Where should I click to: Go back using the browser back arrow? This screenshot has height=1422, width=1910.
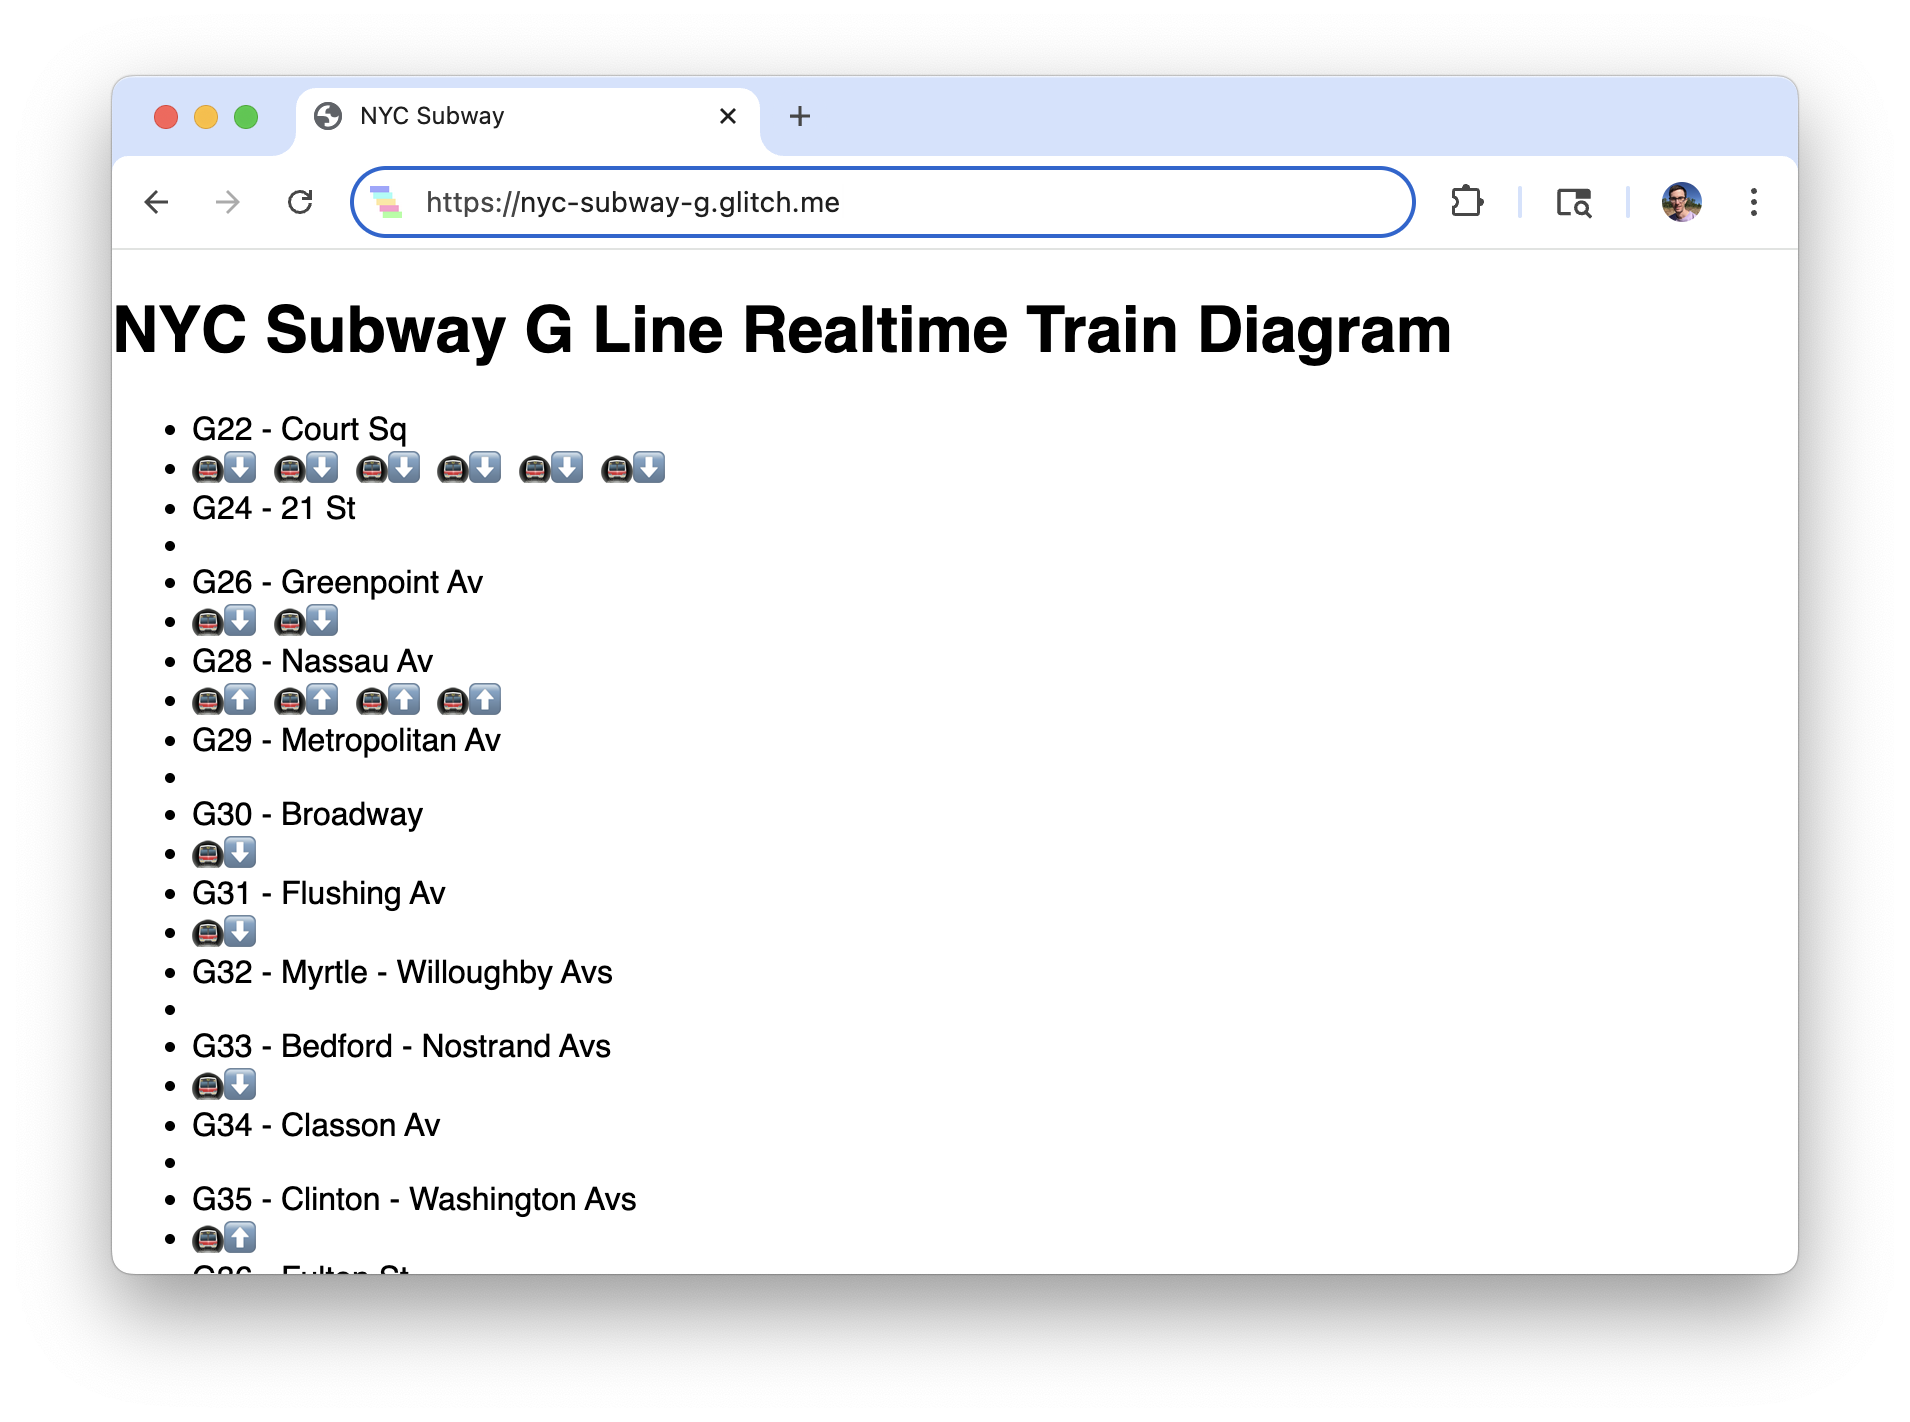tap(156, 203)
